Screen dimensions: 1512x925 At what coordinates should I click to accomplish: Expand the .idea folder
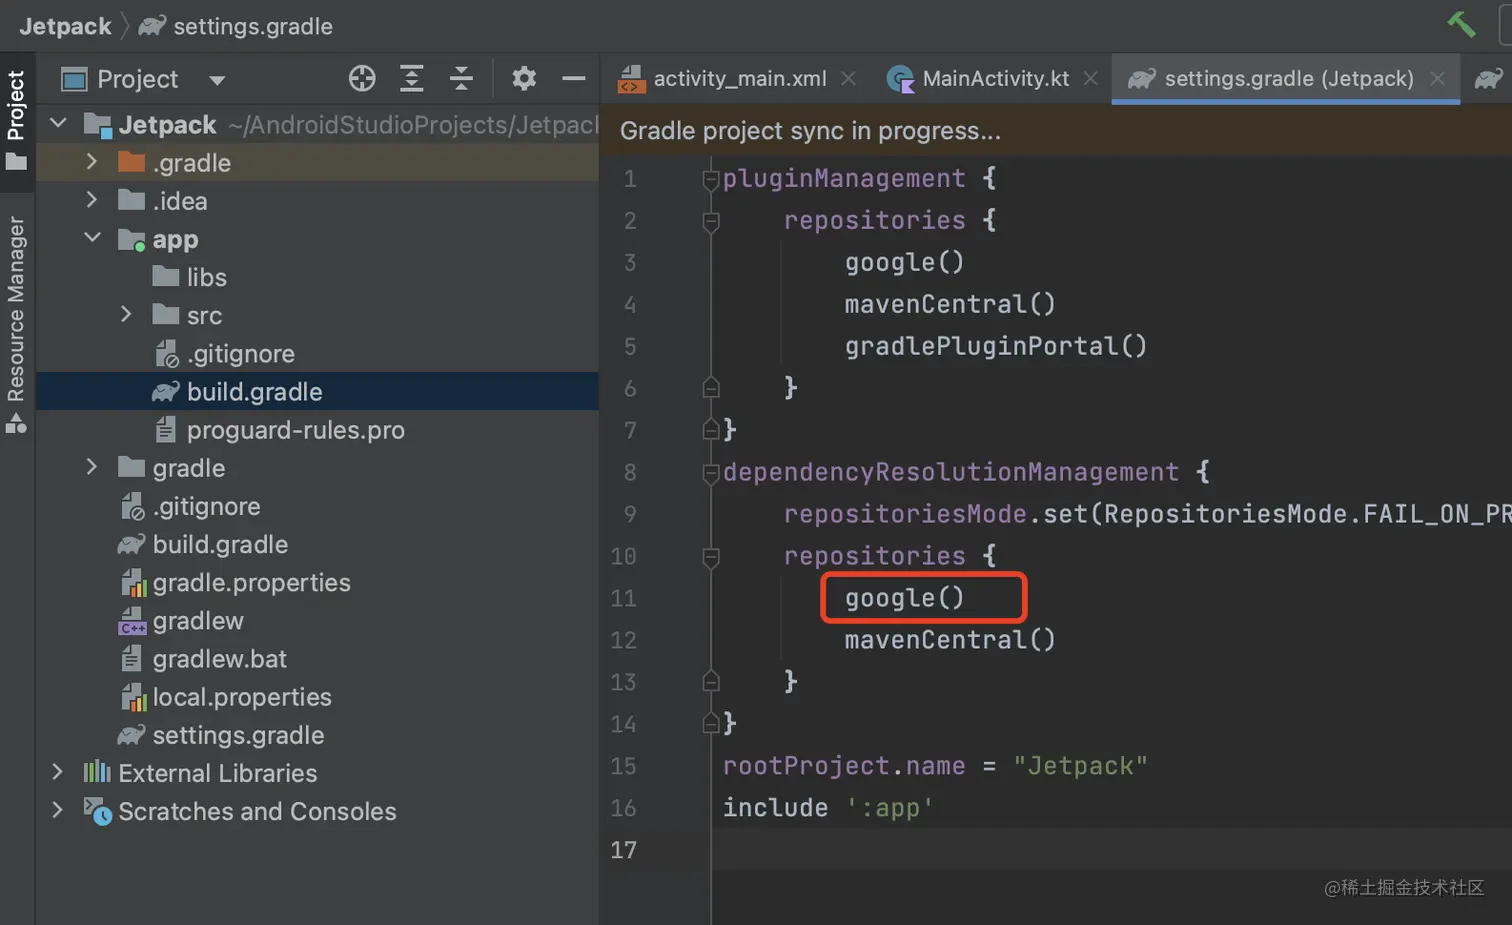tap(92, 200)
